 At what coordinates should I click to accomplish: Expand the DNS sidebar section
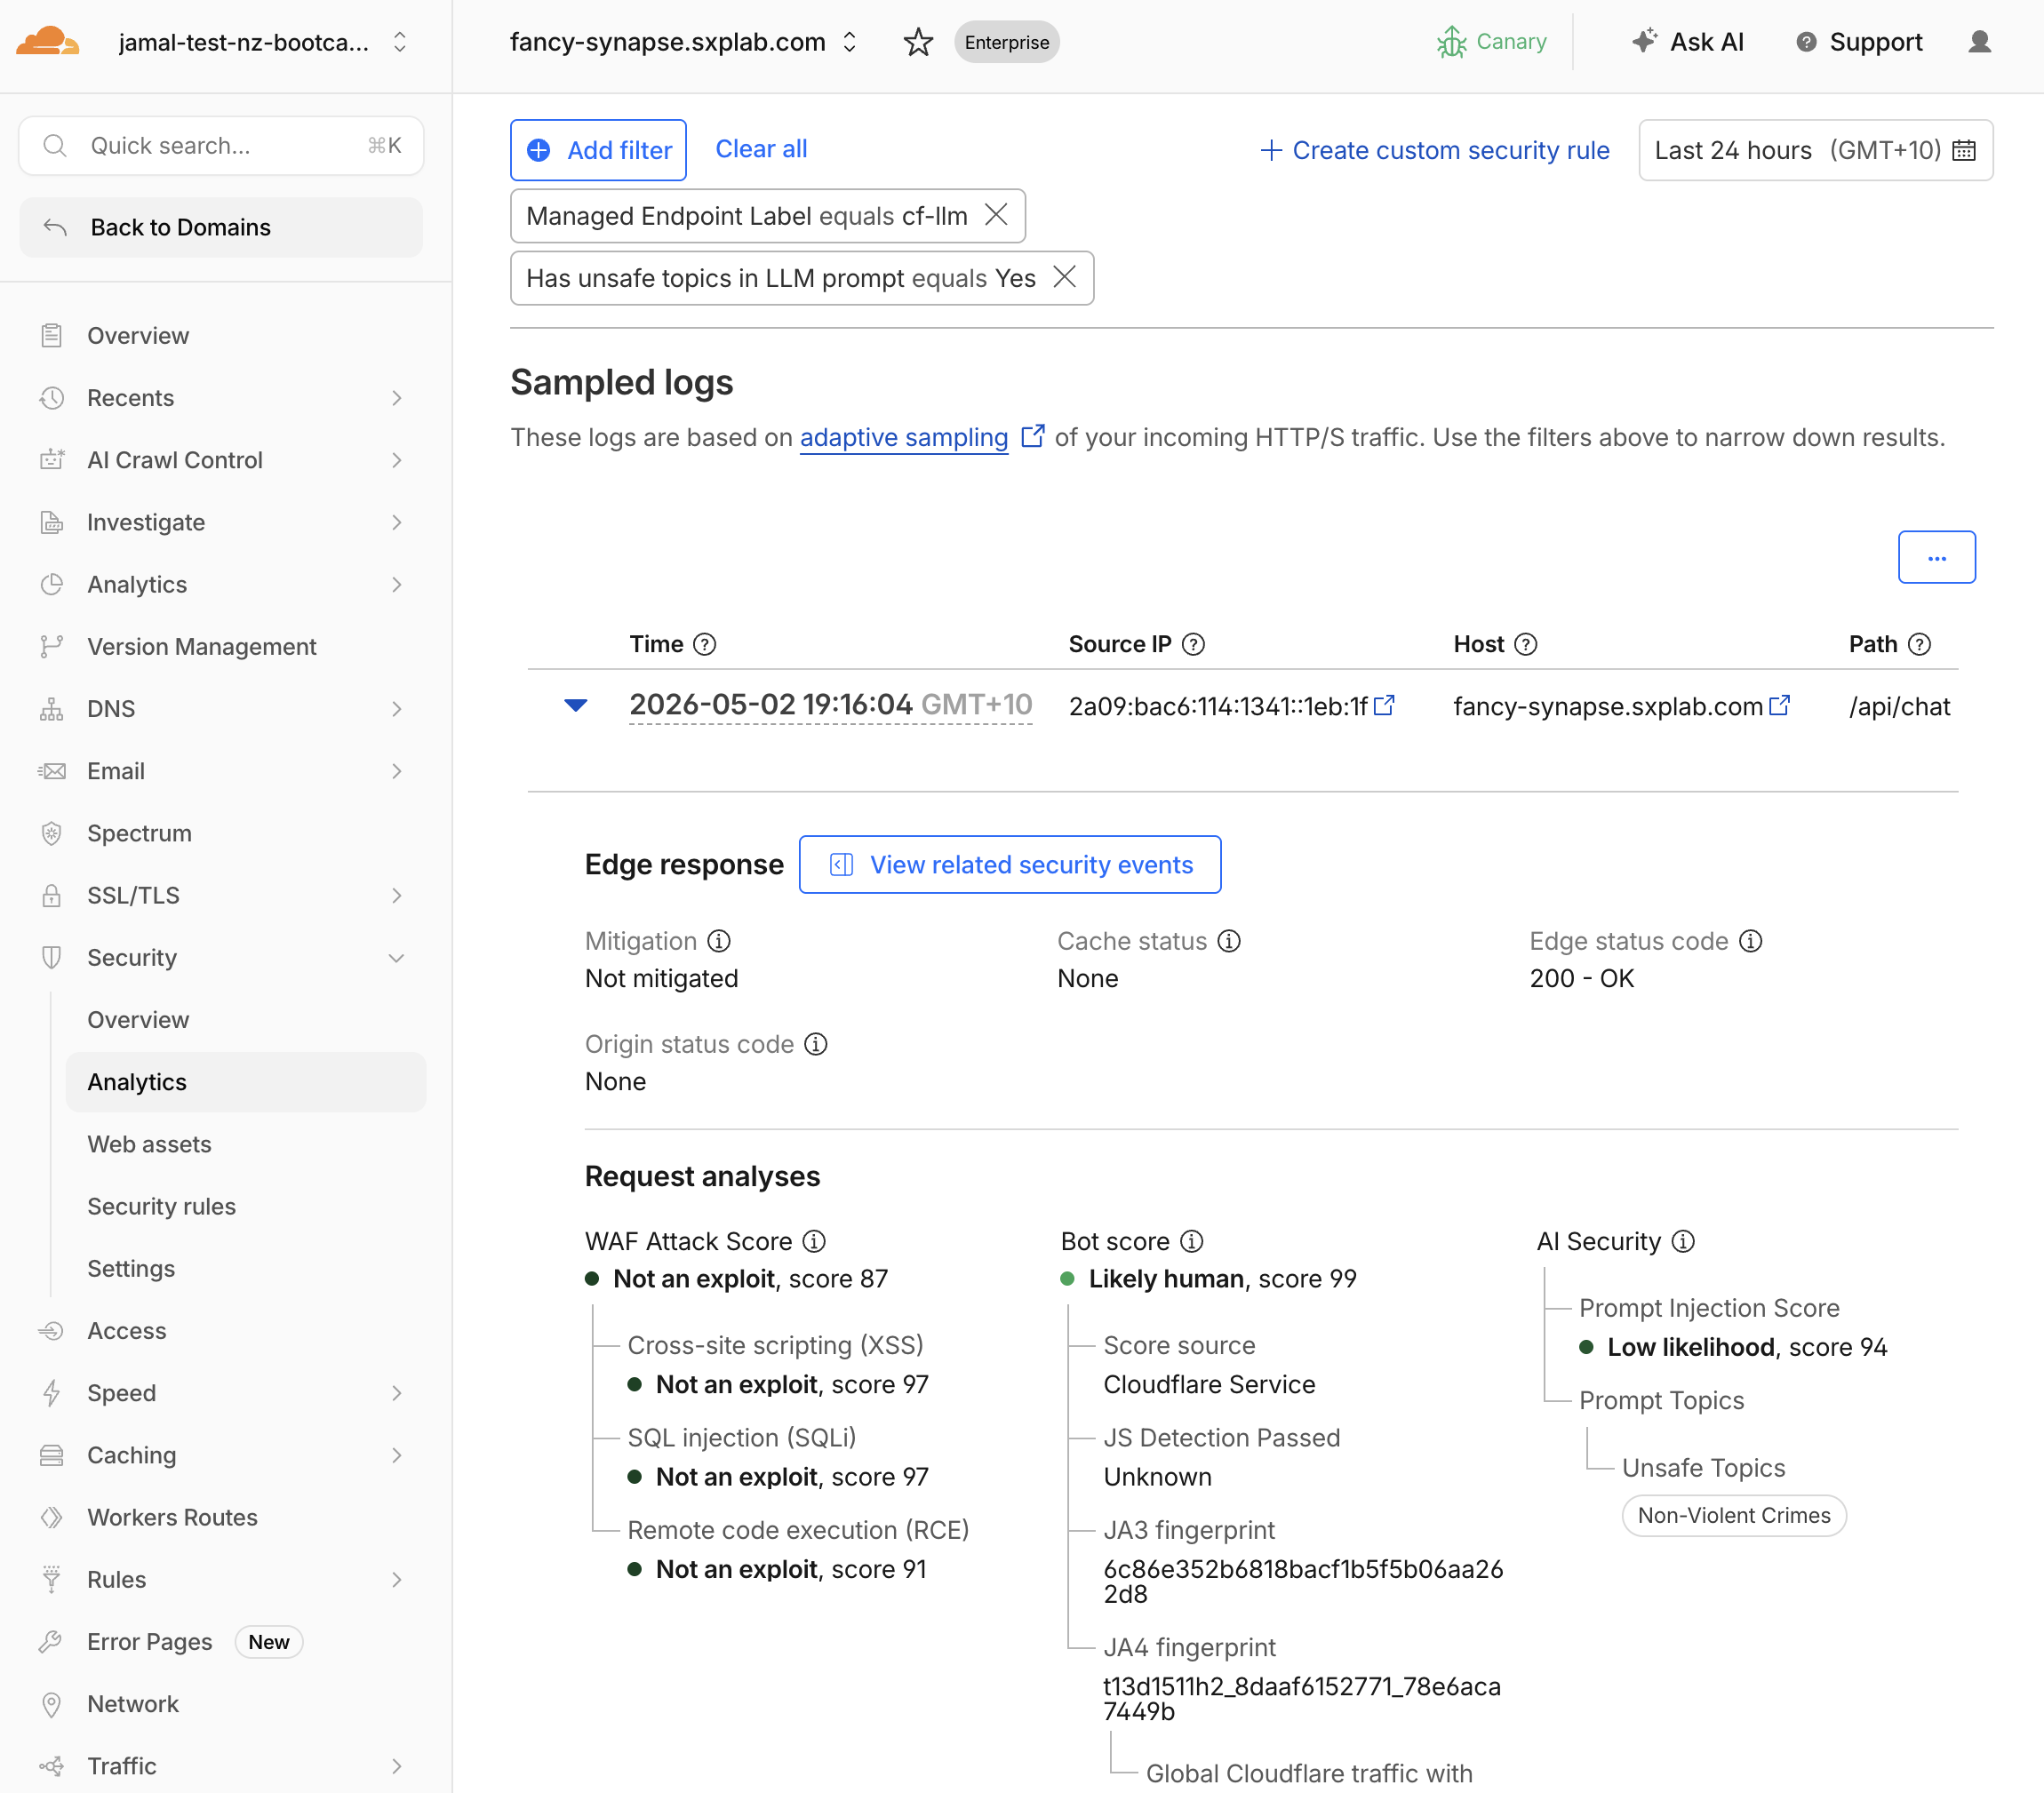(x=396, y=709)
